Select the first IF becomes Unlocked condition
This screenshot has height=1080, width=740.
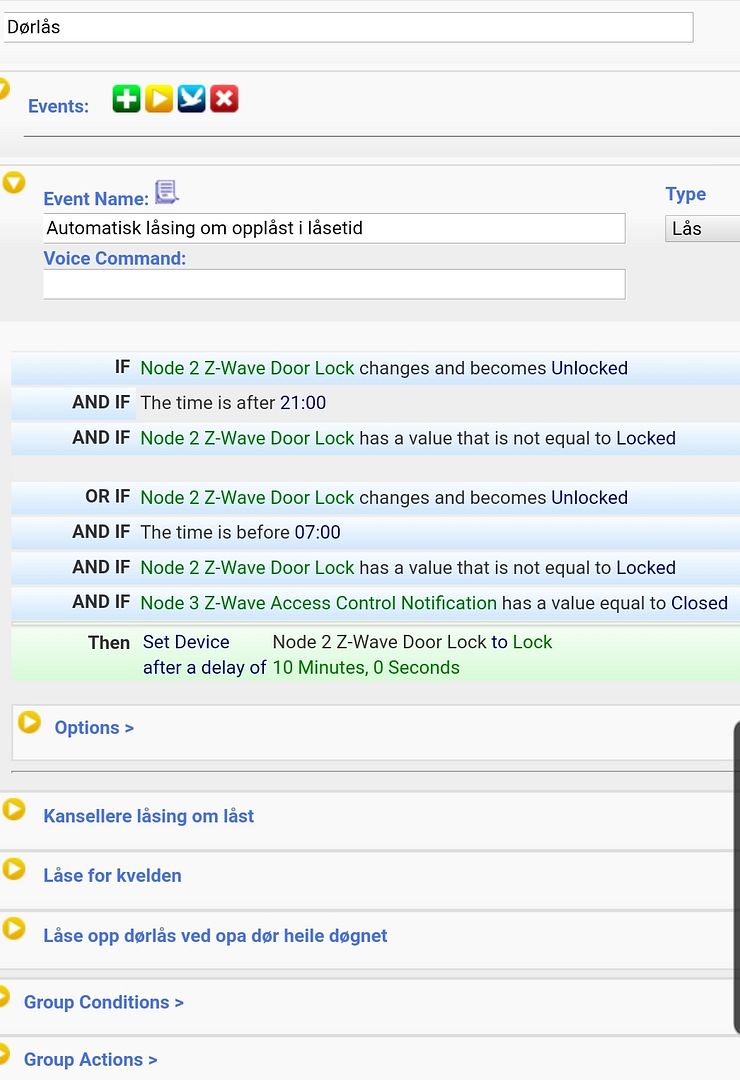pos(376,368)
